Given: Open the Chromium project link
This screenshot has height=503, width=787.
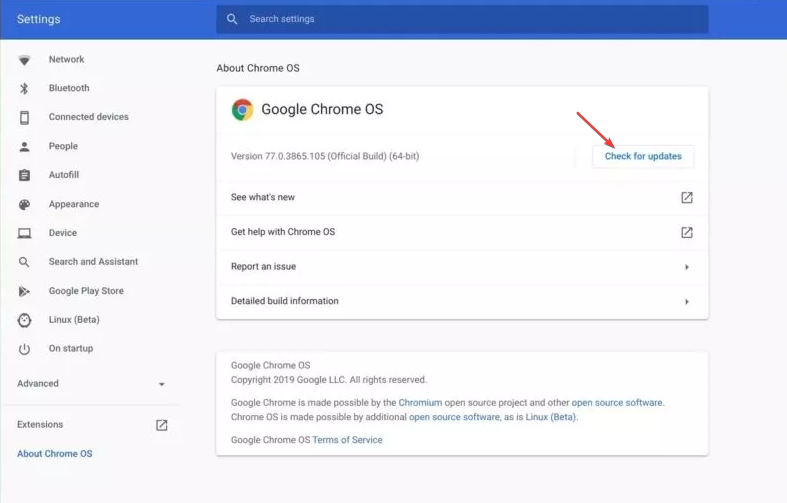Looking at the screenshot, I should [420, 403].
